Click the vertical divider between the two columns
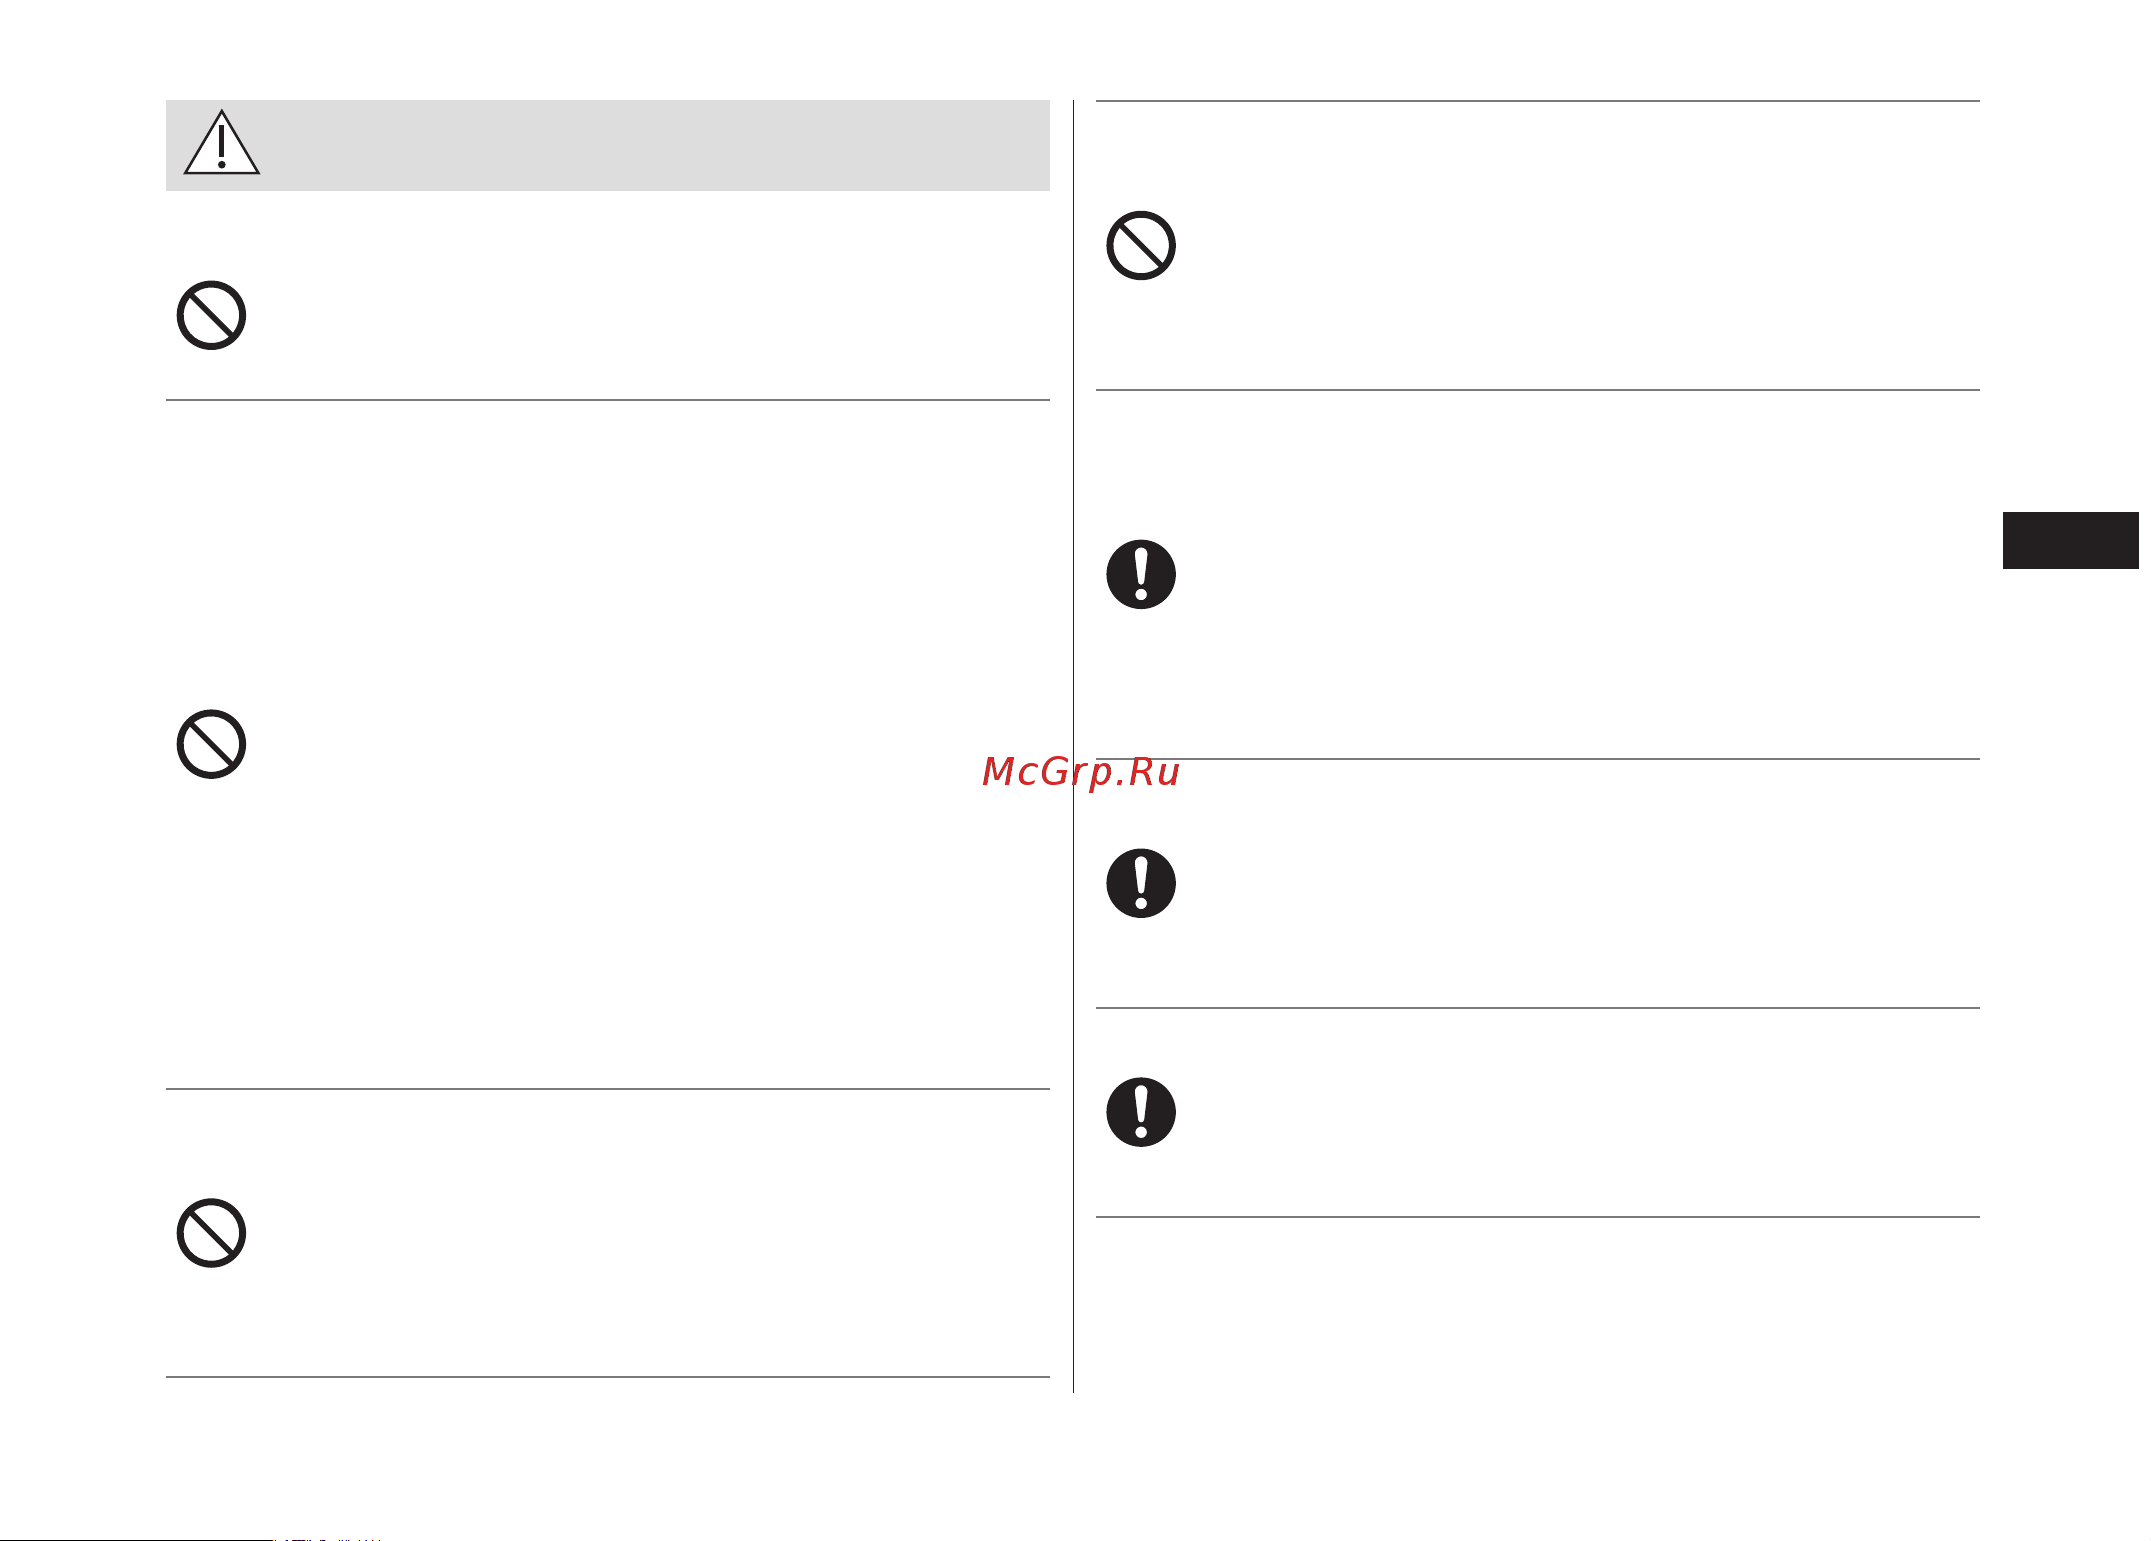The height and width of the screenshot is (1541, 2151). 1074,746
